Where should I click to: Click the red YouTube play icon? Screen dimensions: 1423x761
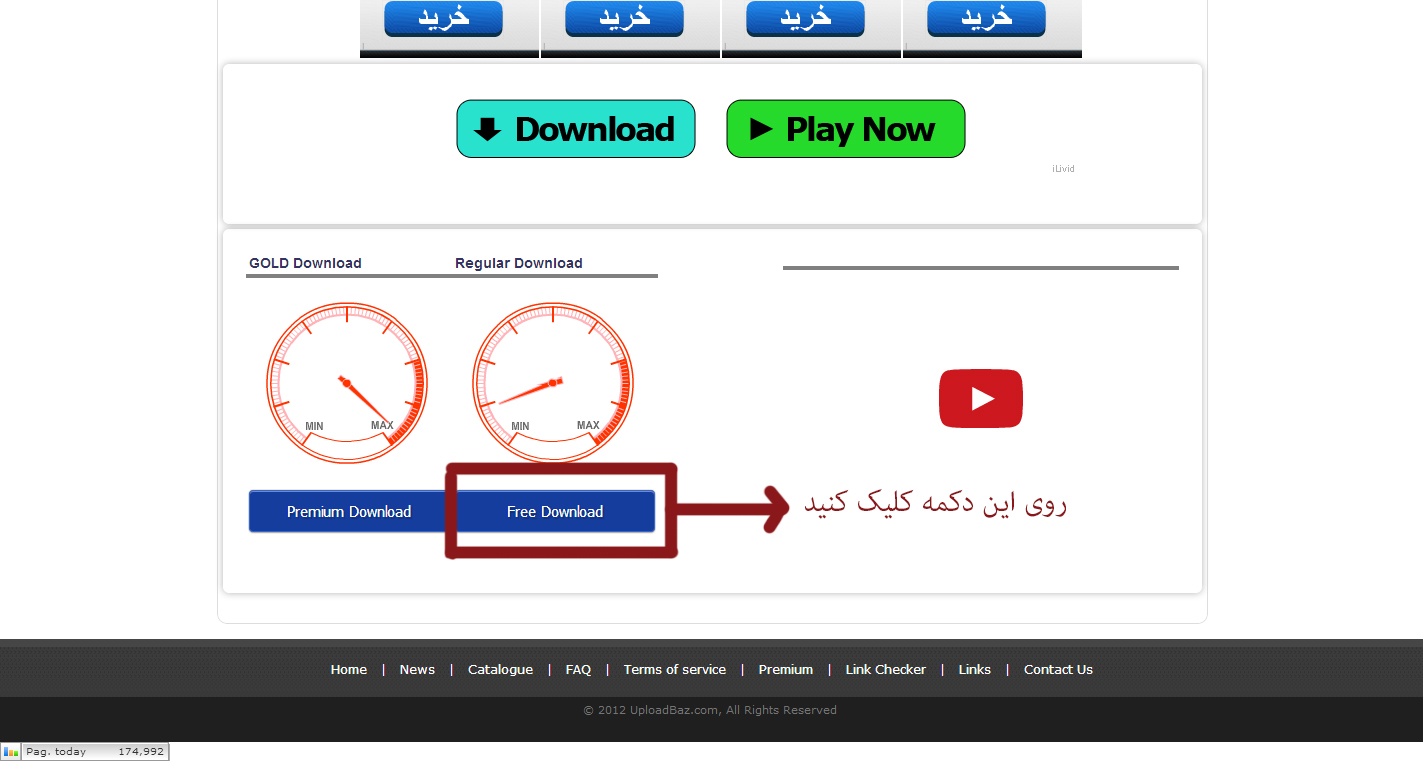(x=980, y=398)
